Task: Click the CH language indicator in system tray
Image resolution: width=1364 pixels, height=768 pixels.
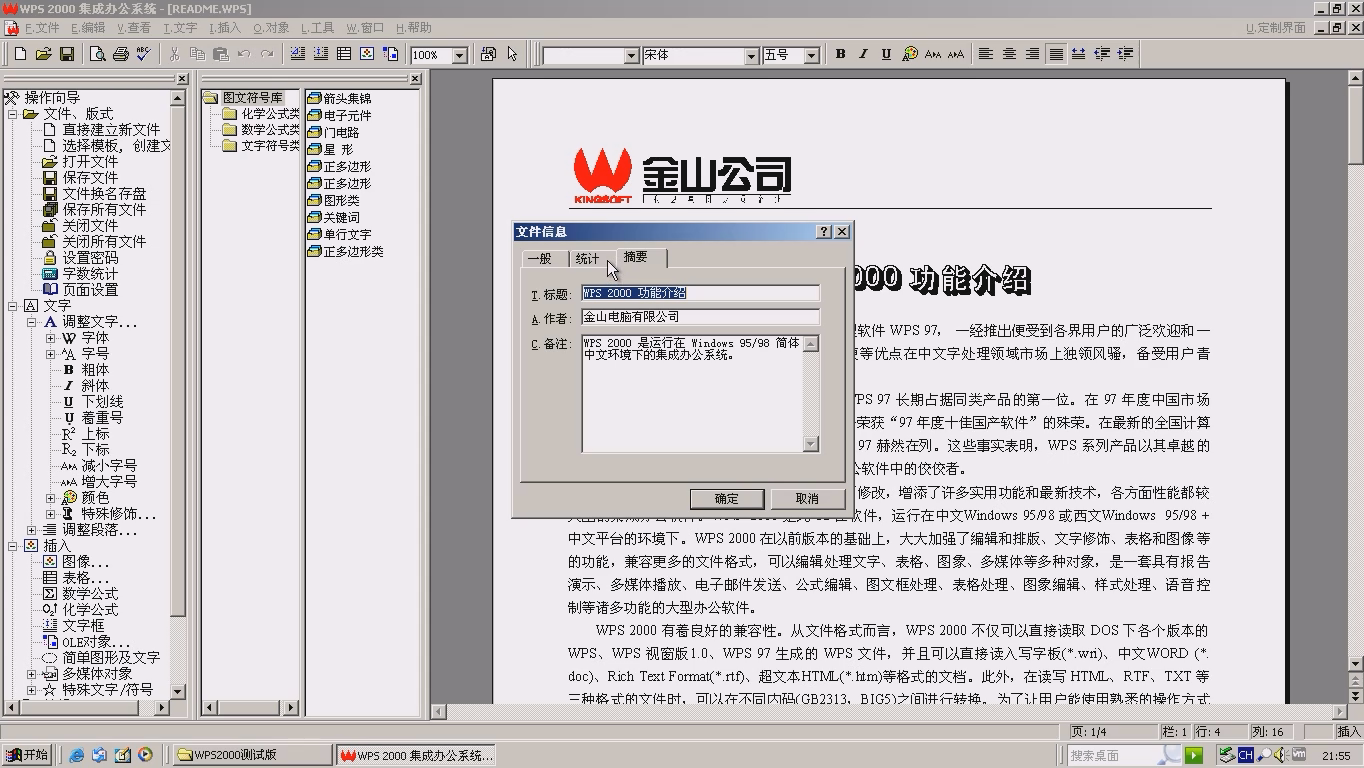Action: [x=1245, y=755]
